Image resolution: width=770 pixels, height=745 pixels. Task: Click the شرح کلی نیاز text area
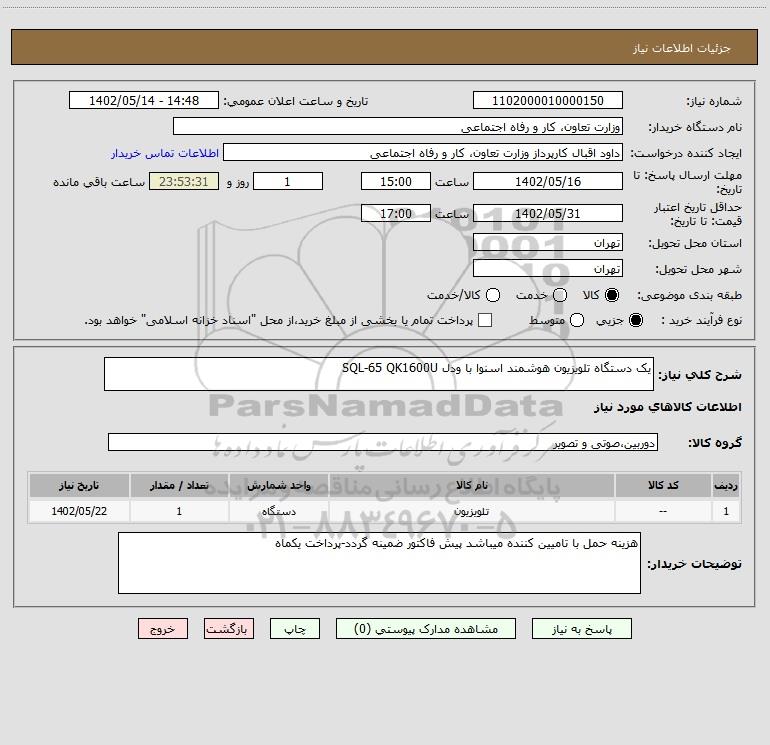point(379,374)
